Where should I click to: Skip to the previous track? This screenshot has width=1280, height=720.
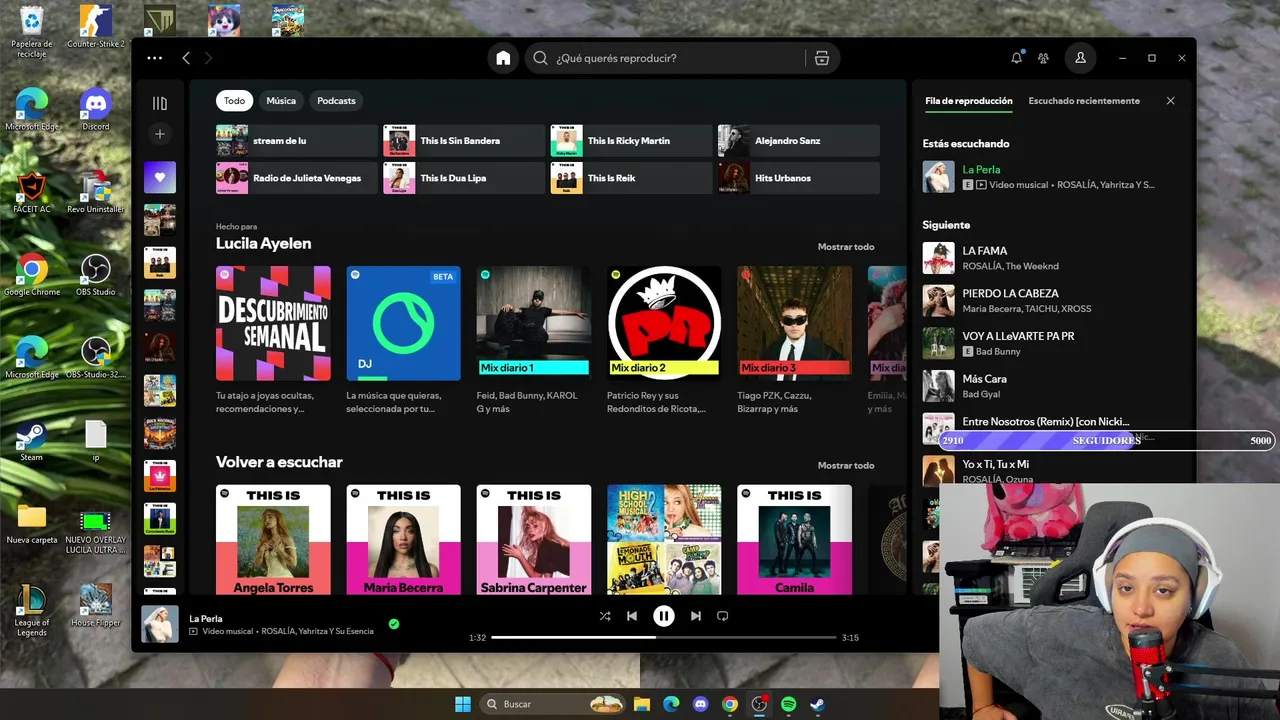(x=632, y=616)
